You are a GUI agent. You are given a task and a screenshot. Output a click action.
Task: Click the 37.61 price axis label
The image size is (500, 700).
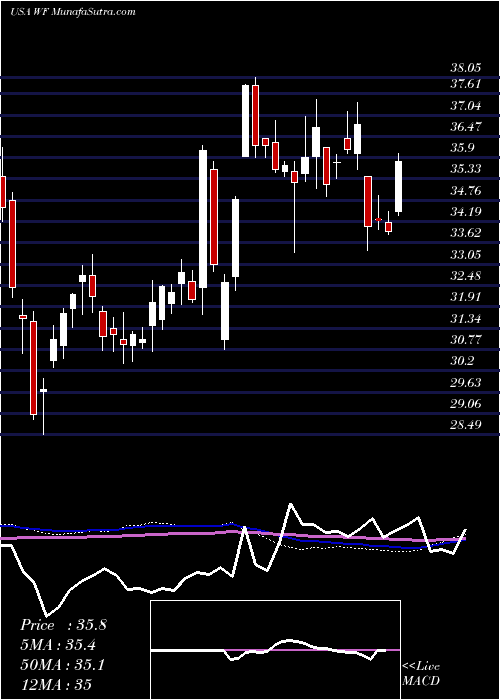tap(465, 84)
